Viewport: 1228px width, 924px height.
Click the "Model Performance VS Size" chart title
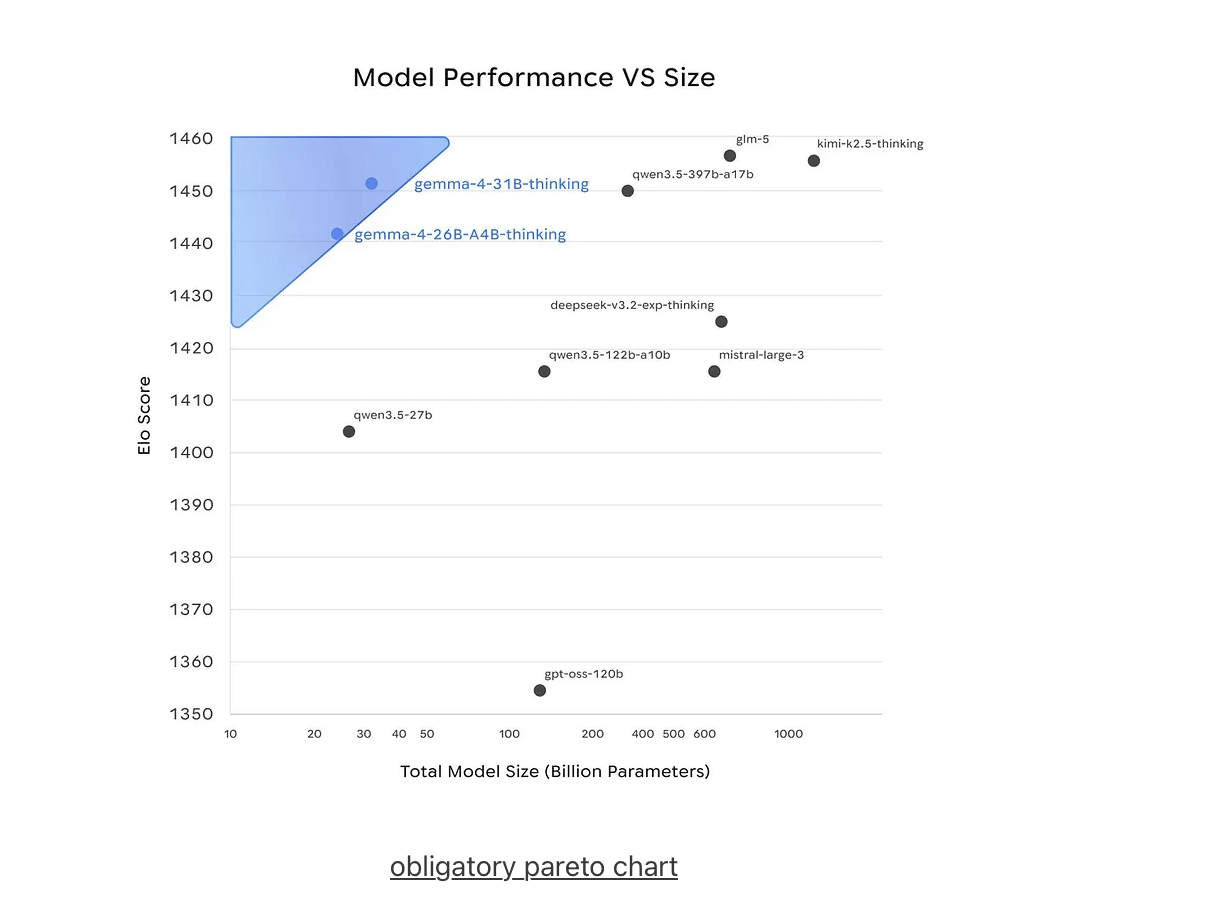tap(534, 78)
